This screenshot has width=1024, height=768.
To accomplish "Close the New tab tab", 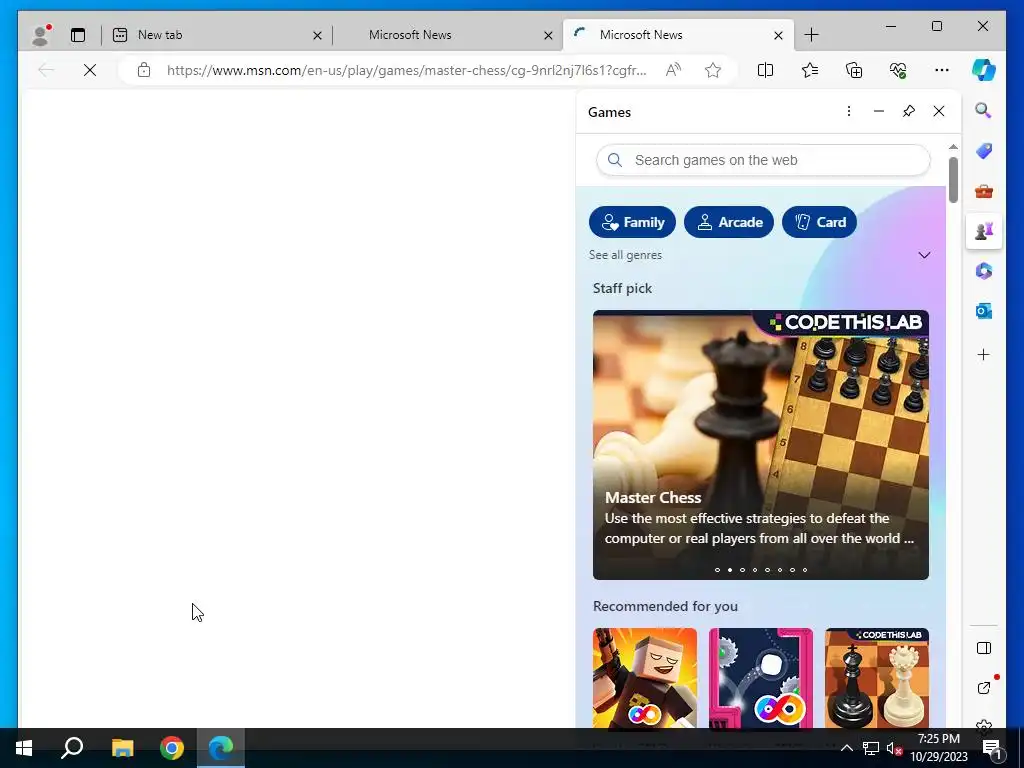I will (317, 35).
